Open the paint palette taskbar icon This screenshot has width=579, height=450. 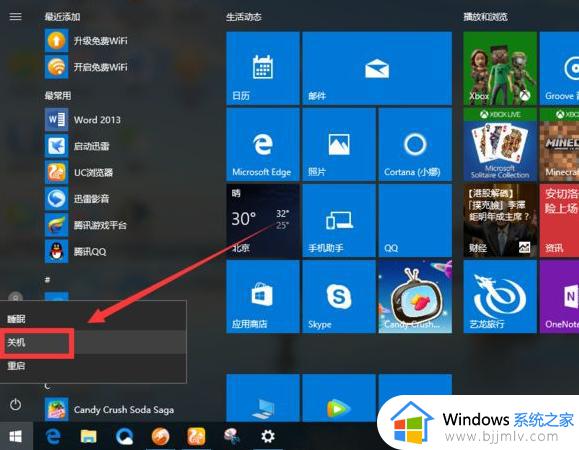point(232,437)
